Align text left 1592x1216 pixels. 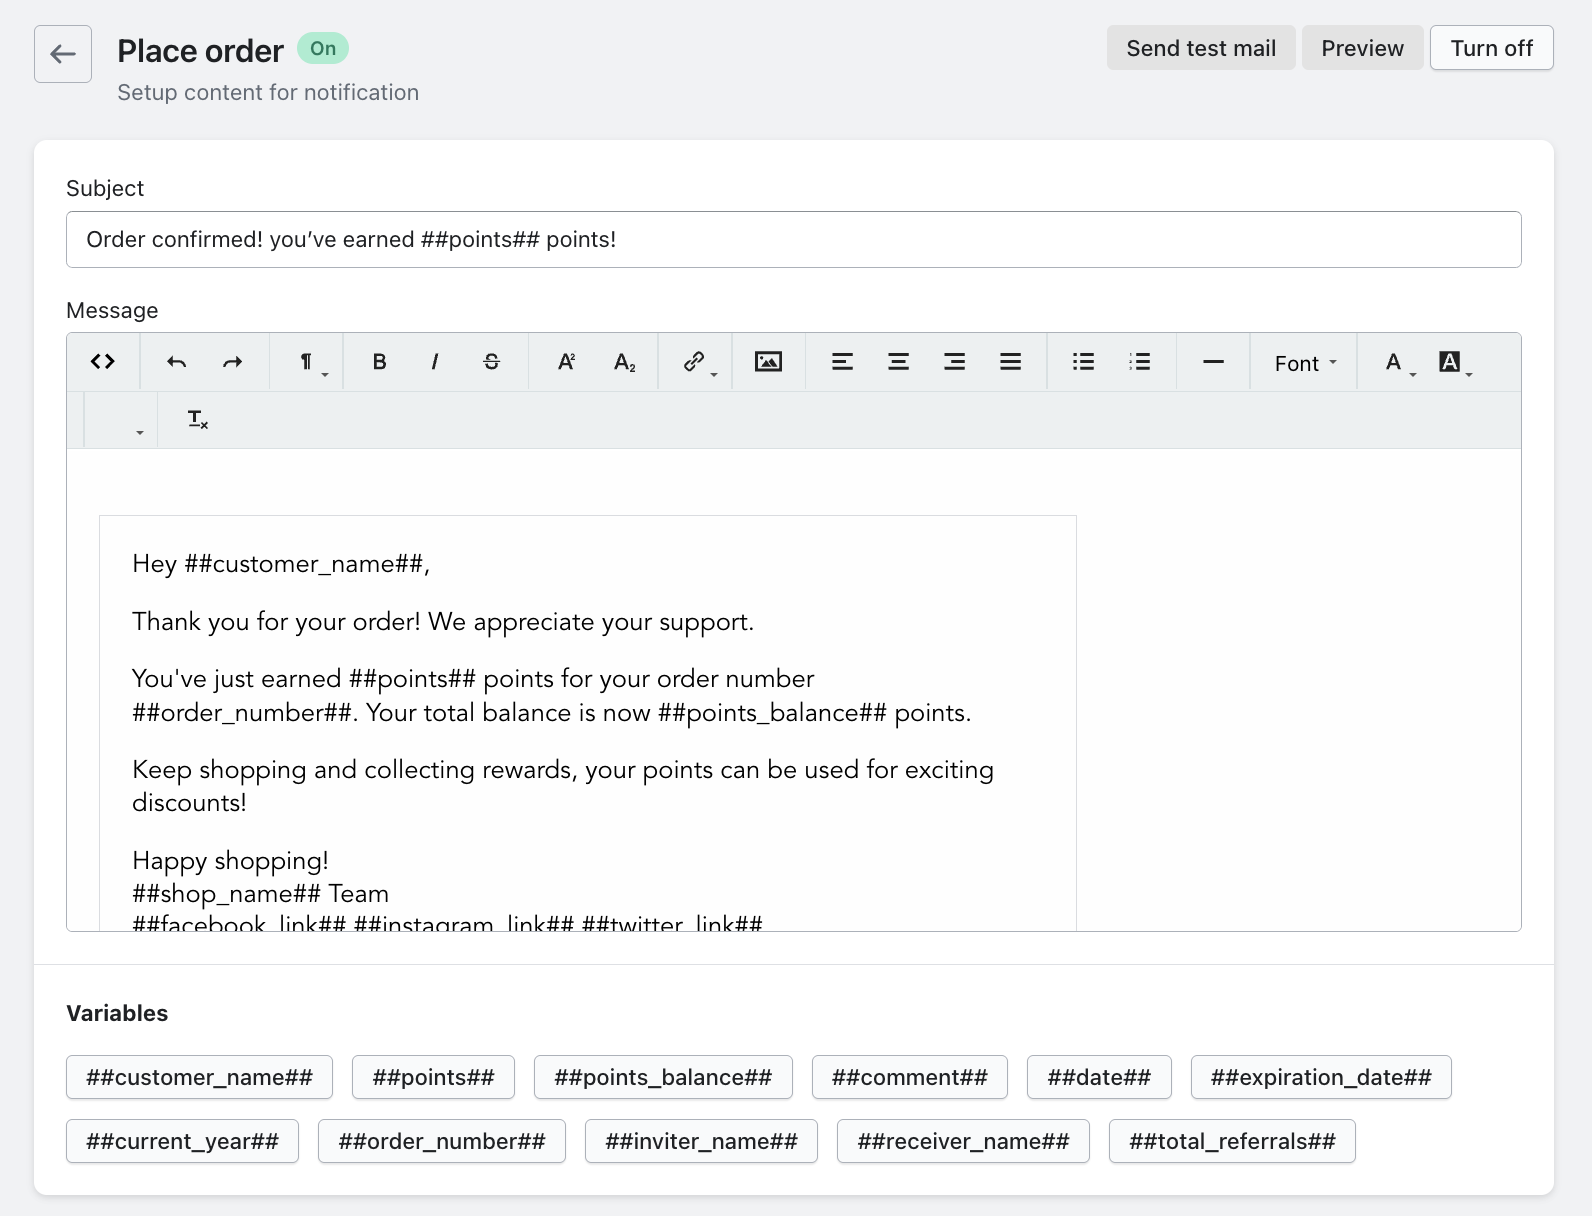tap(842, 362)
